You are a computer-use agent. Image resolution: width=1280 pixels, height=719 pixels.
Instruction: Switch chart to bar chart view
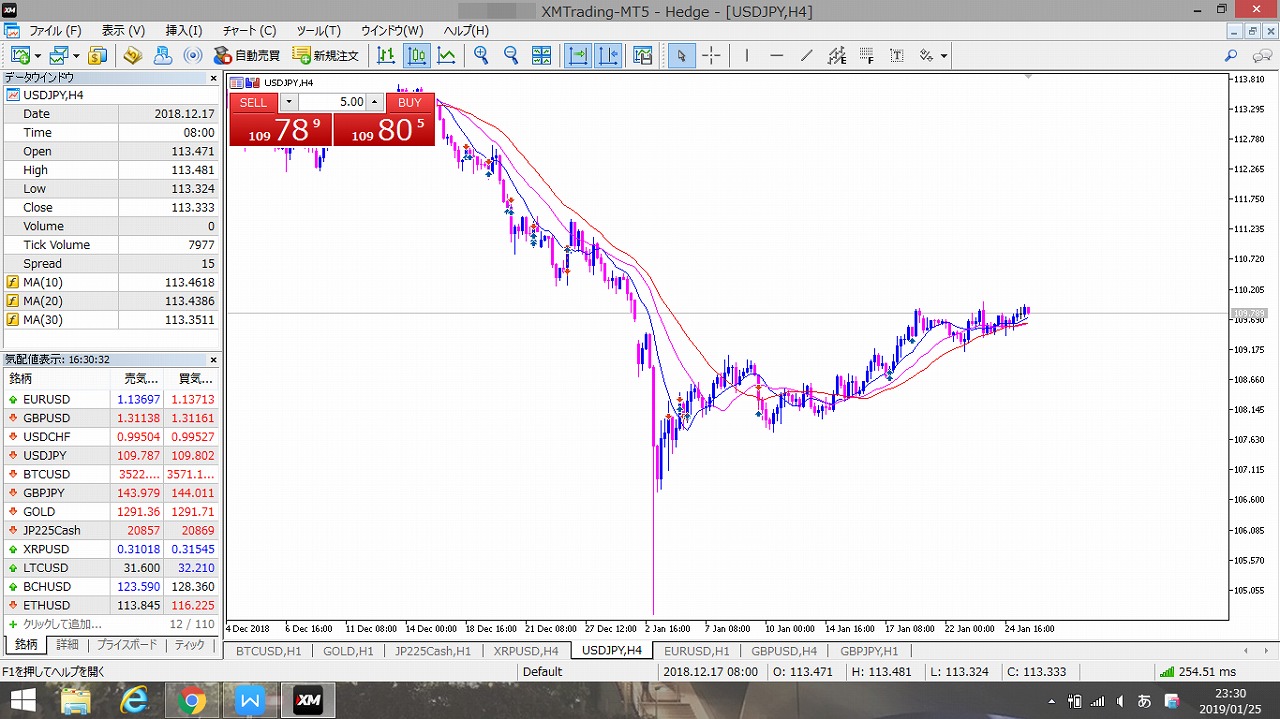pos(387,56)
